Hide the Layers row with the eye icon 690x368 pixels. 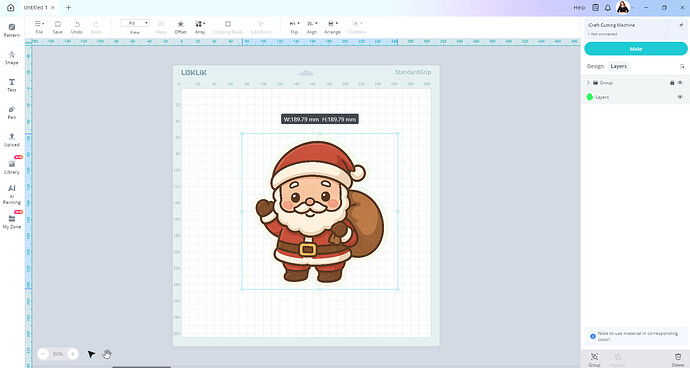pos(680,97)
